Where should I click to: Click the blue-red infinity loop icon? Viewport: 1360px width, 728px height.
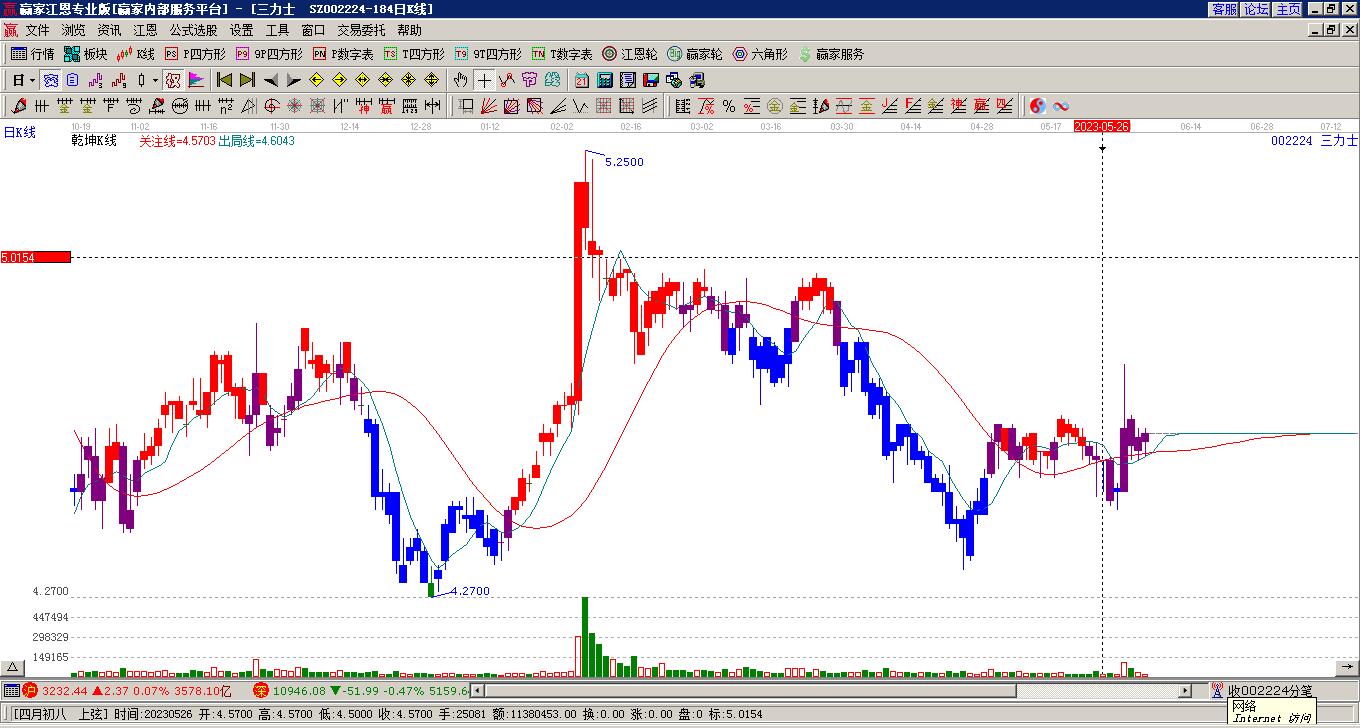1061,106
